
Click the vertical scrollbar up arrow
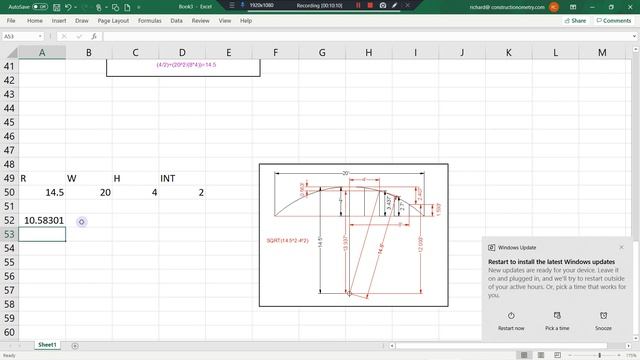[x=636, y=49]
